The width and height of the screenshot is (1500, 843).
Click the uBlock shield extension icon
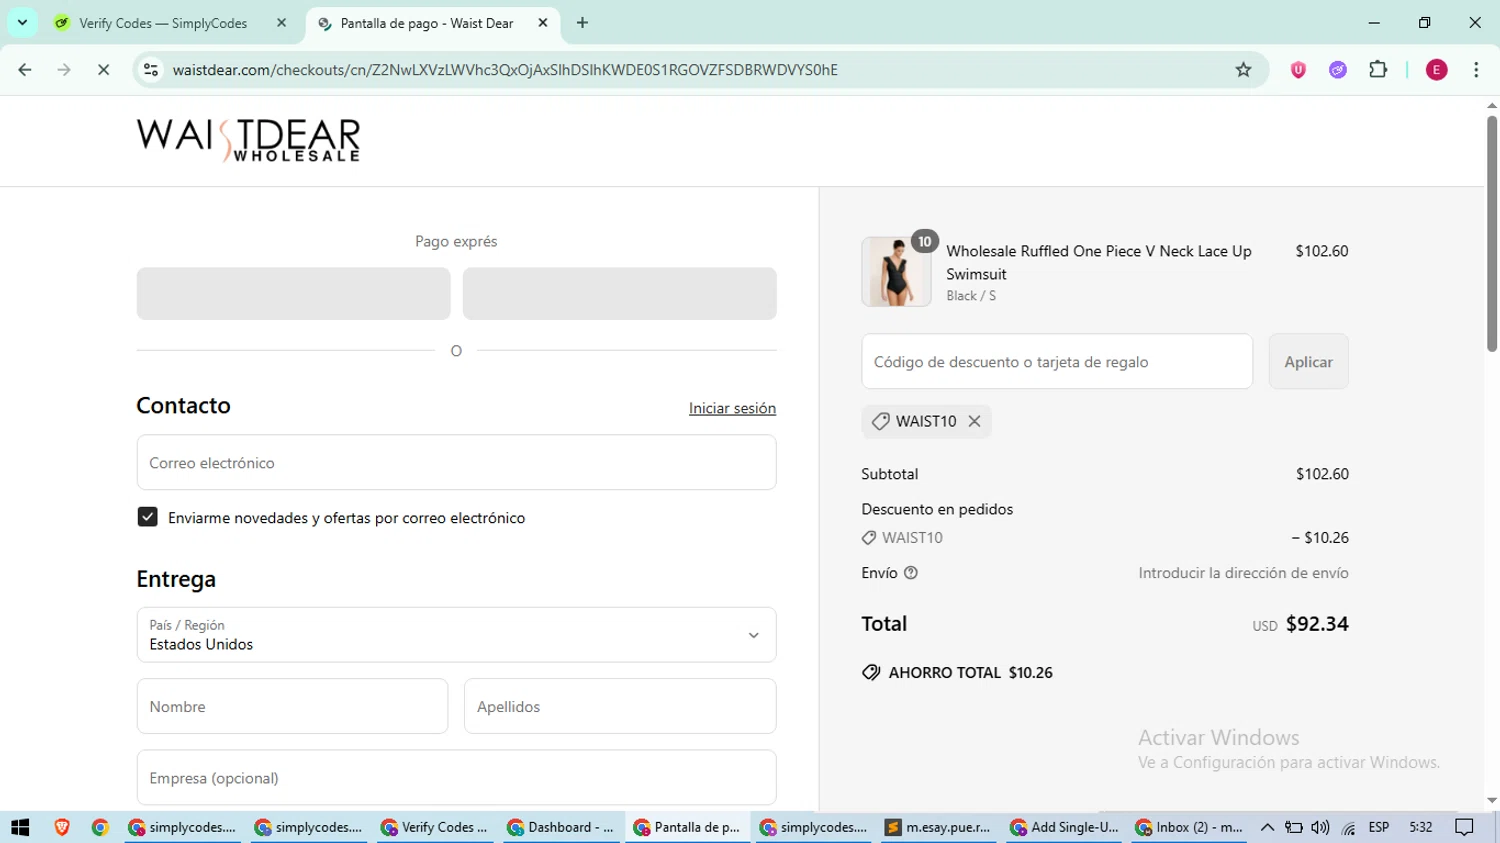1298,70
